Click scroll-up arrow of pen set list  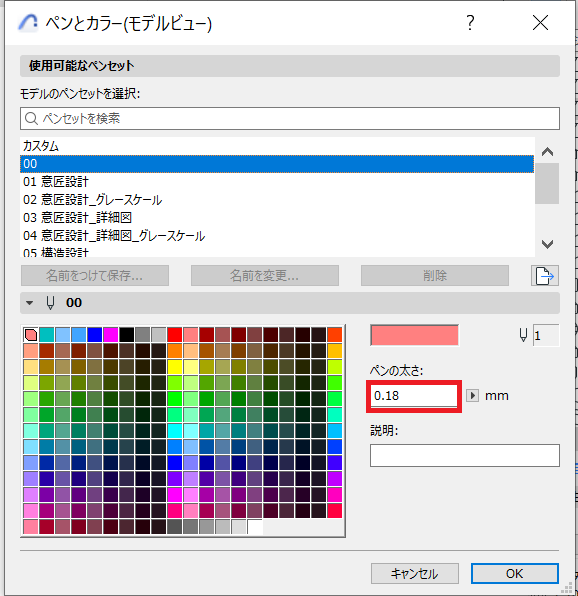point(547,152)
